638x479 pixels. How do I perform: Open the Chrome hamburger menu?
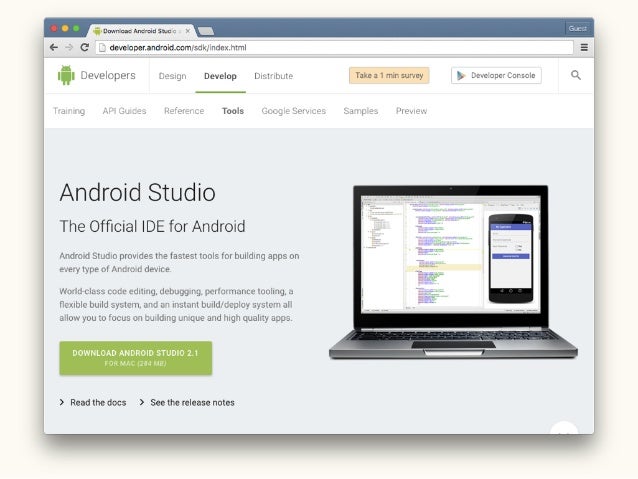584,47
